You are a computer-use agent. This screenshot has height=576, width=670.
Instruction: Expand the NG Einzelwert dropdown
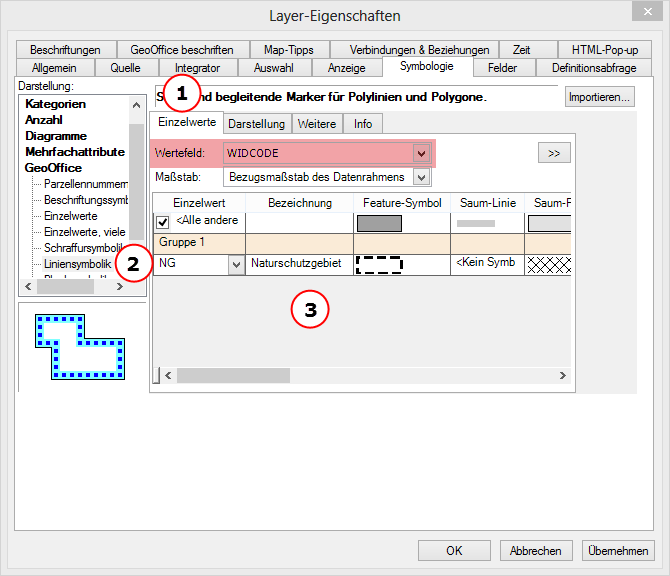click(x=236, y=265)
